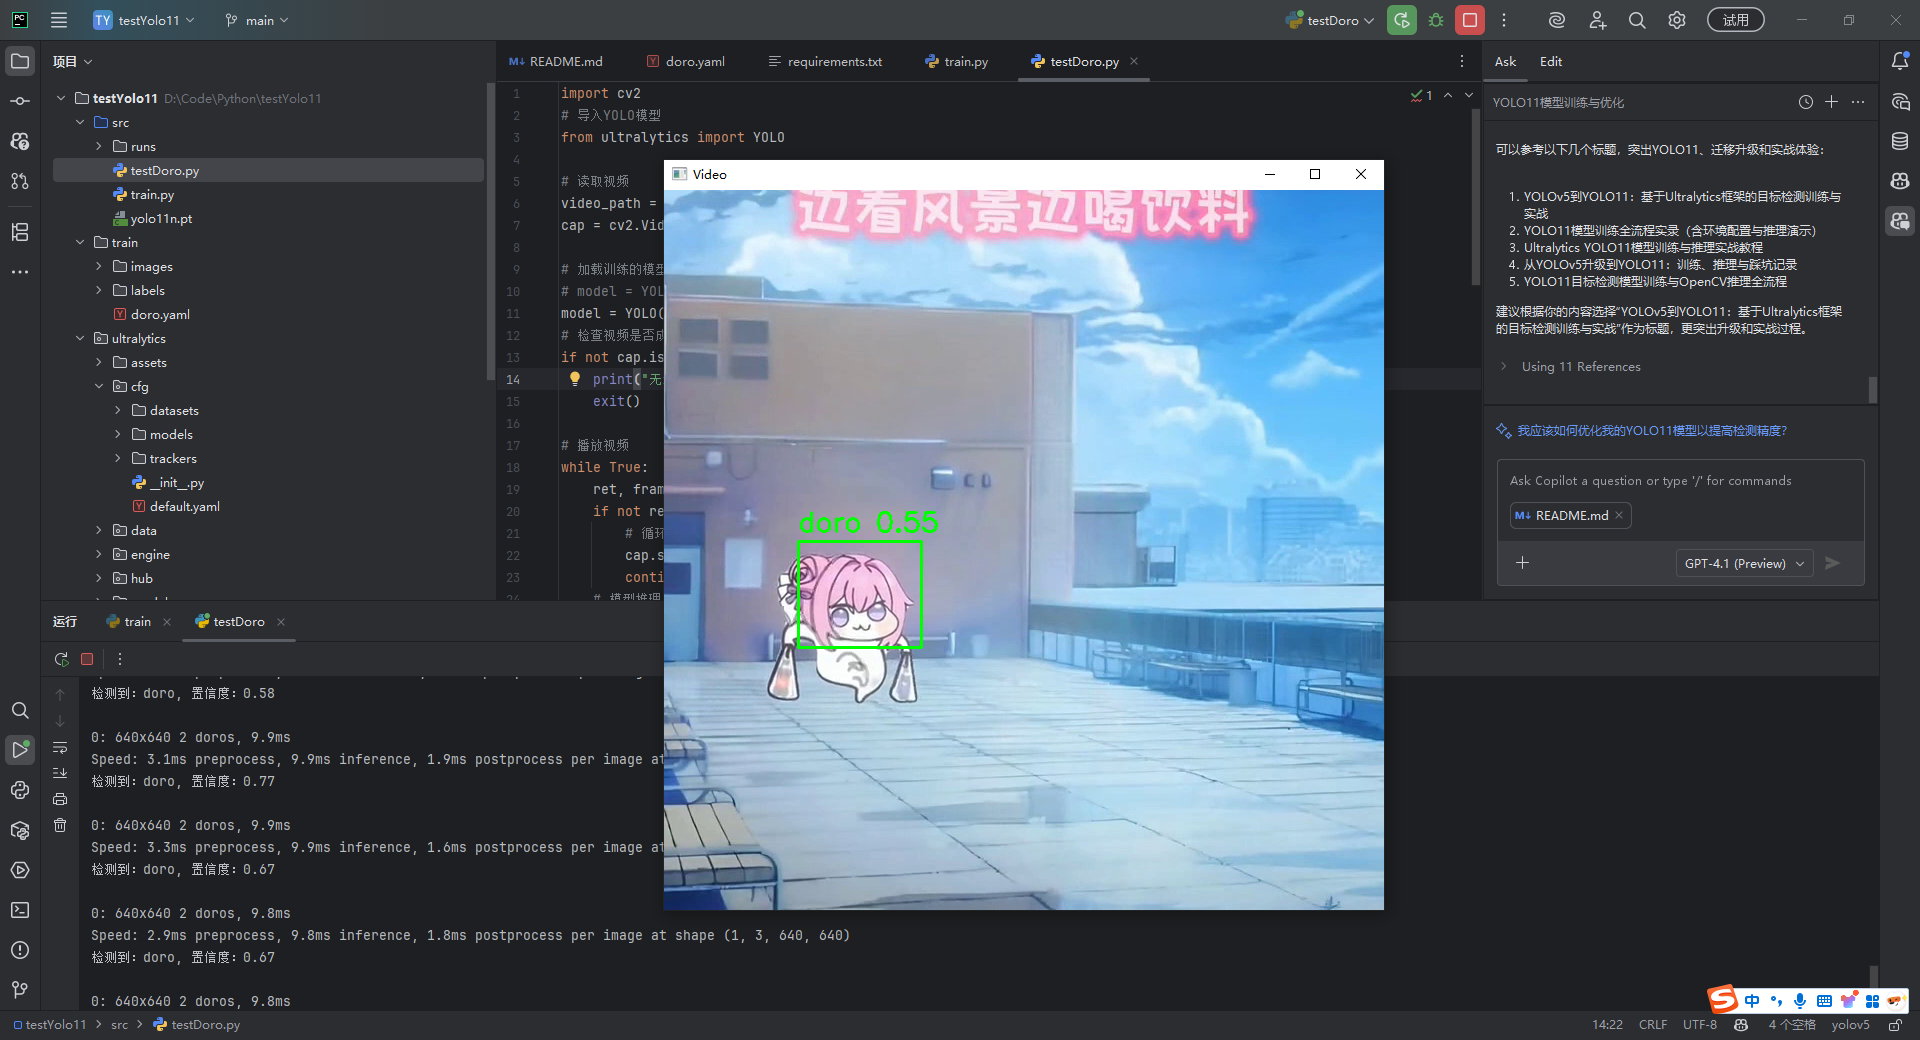Open the Terminal tool window

pyautogui.click(x=20, y=910)
